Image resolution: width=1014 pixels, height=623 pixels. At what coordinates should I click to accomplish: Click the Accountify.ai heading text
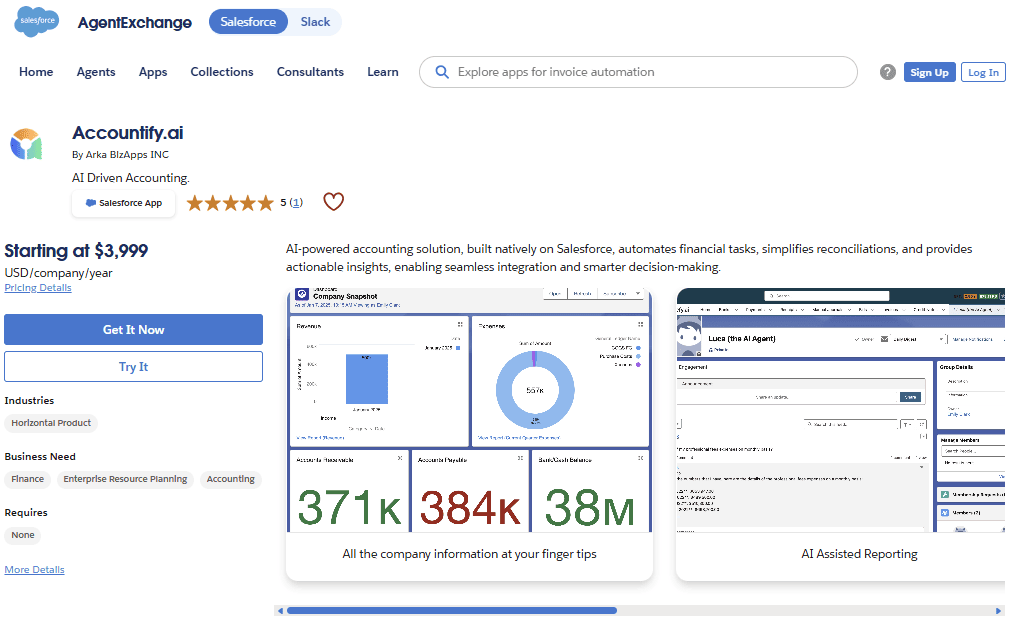(x=127, y=133)
